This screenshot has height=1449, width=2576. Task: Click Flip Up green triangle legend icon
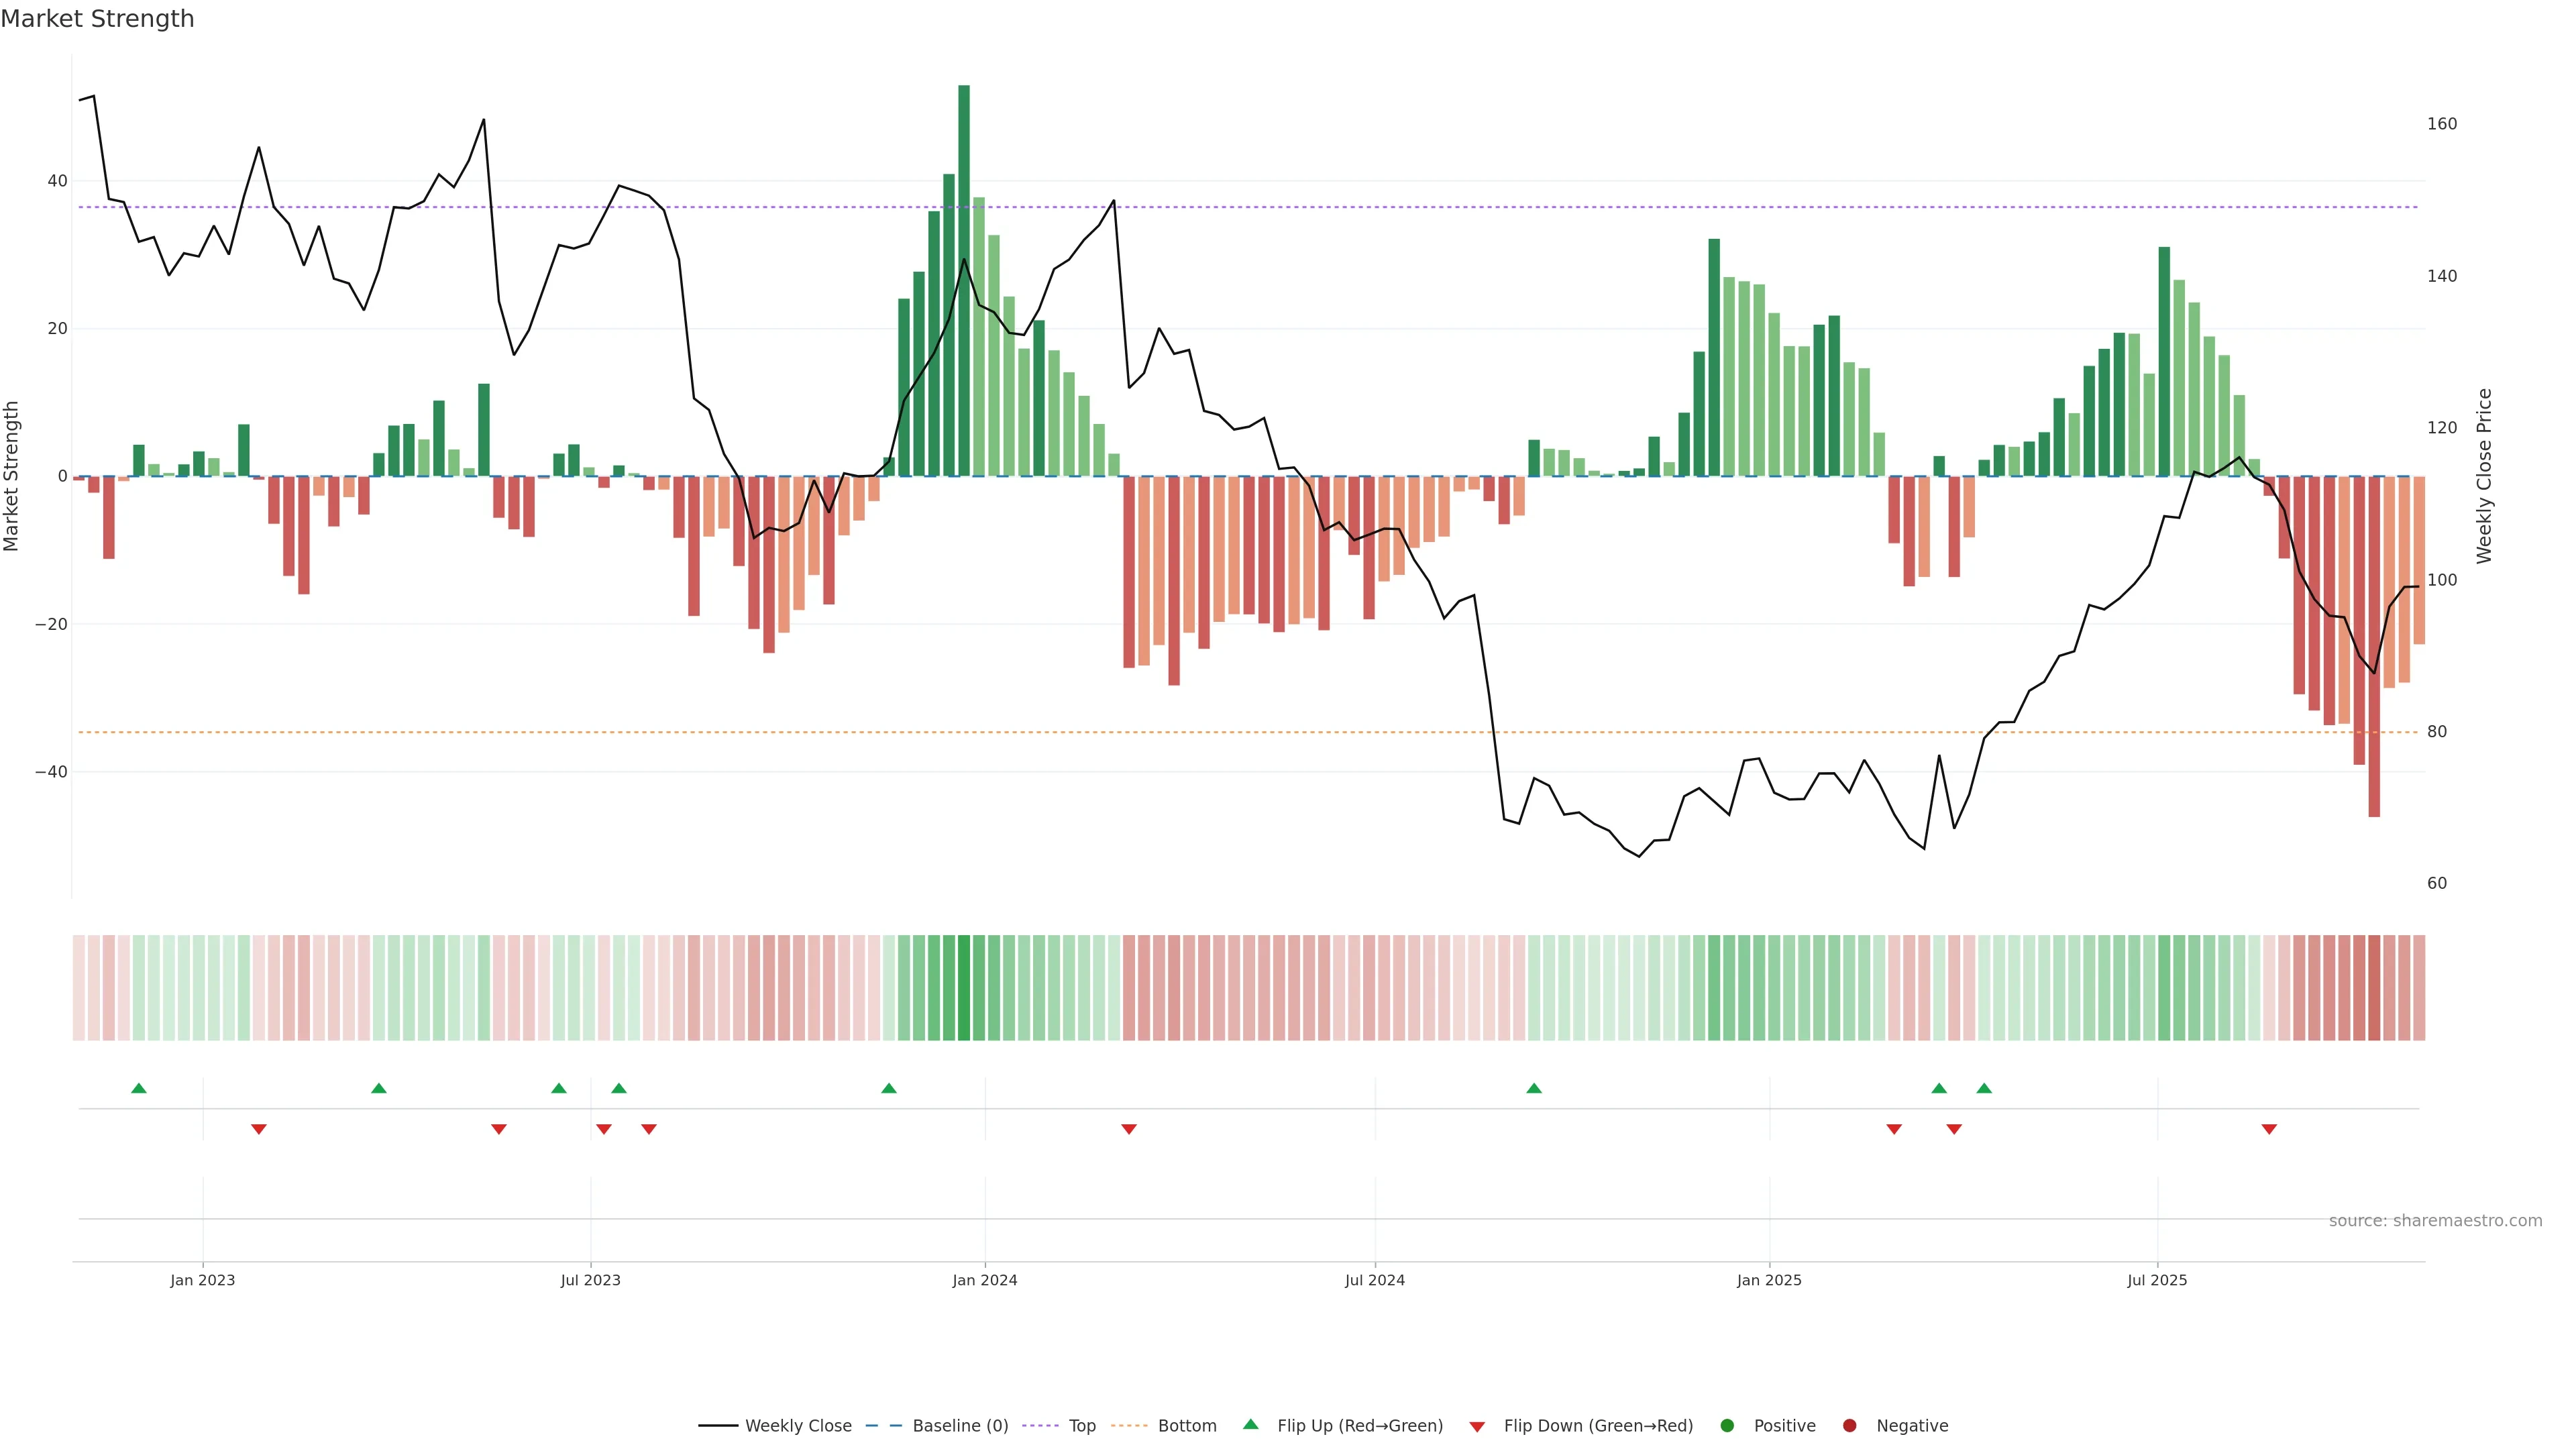click(1250, 1425)
